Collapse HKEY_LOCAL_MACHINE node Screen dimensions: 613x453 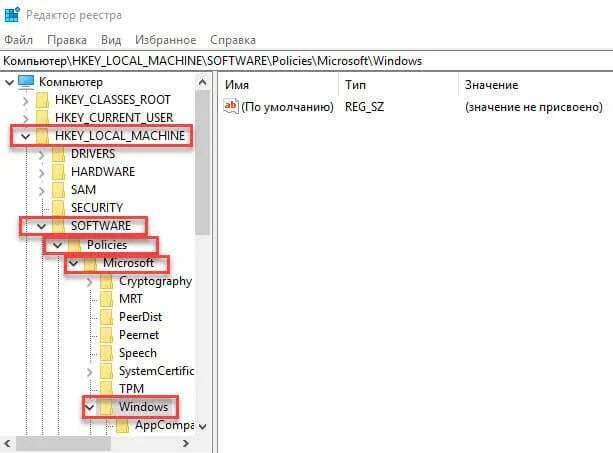[26, 136]
